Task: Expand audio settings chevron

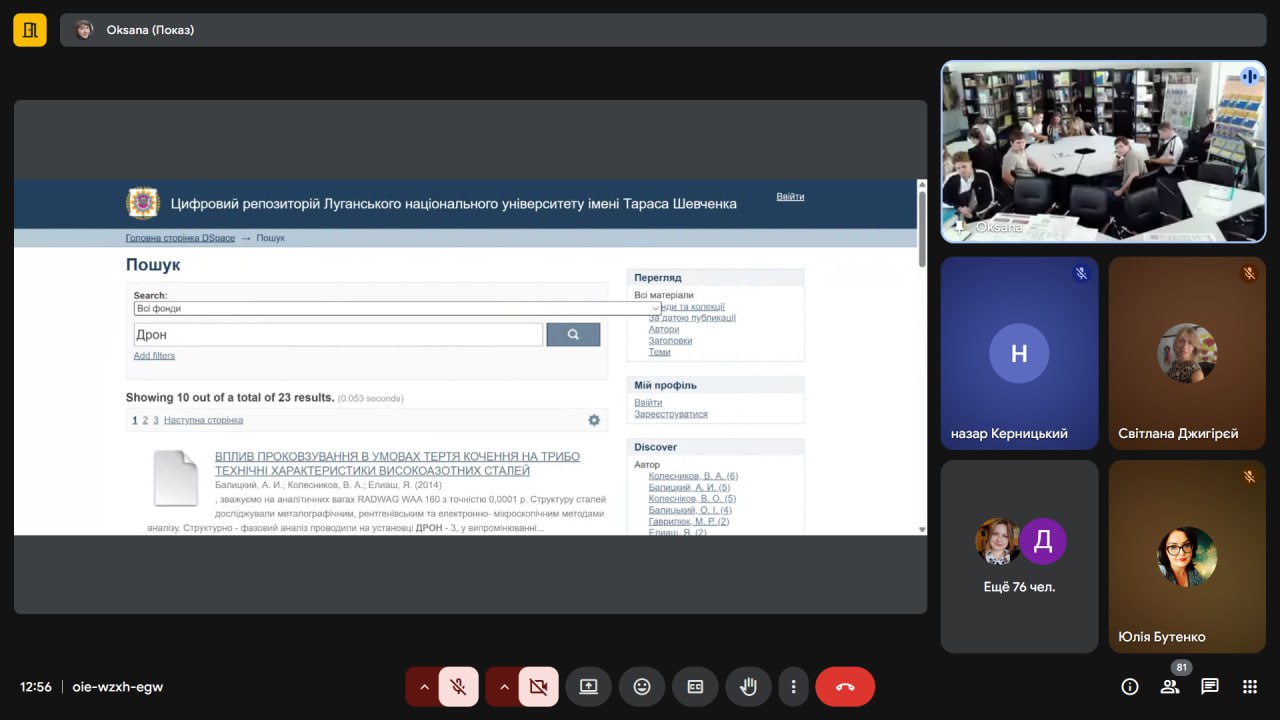Action: coord(424,687)
